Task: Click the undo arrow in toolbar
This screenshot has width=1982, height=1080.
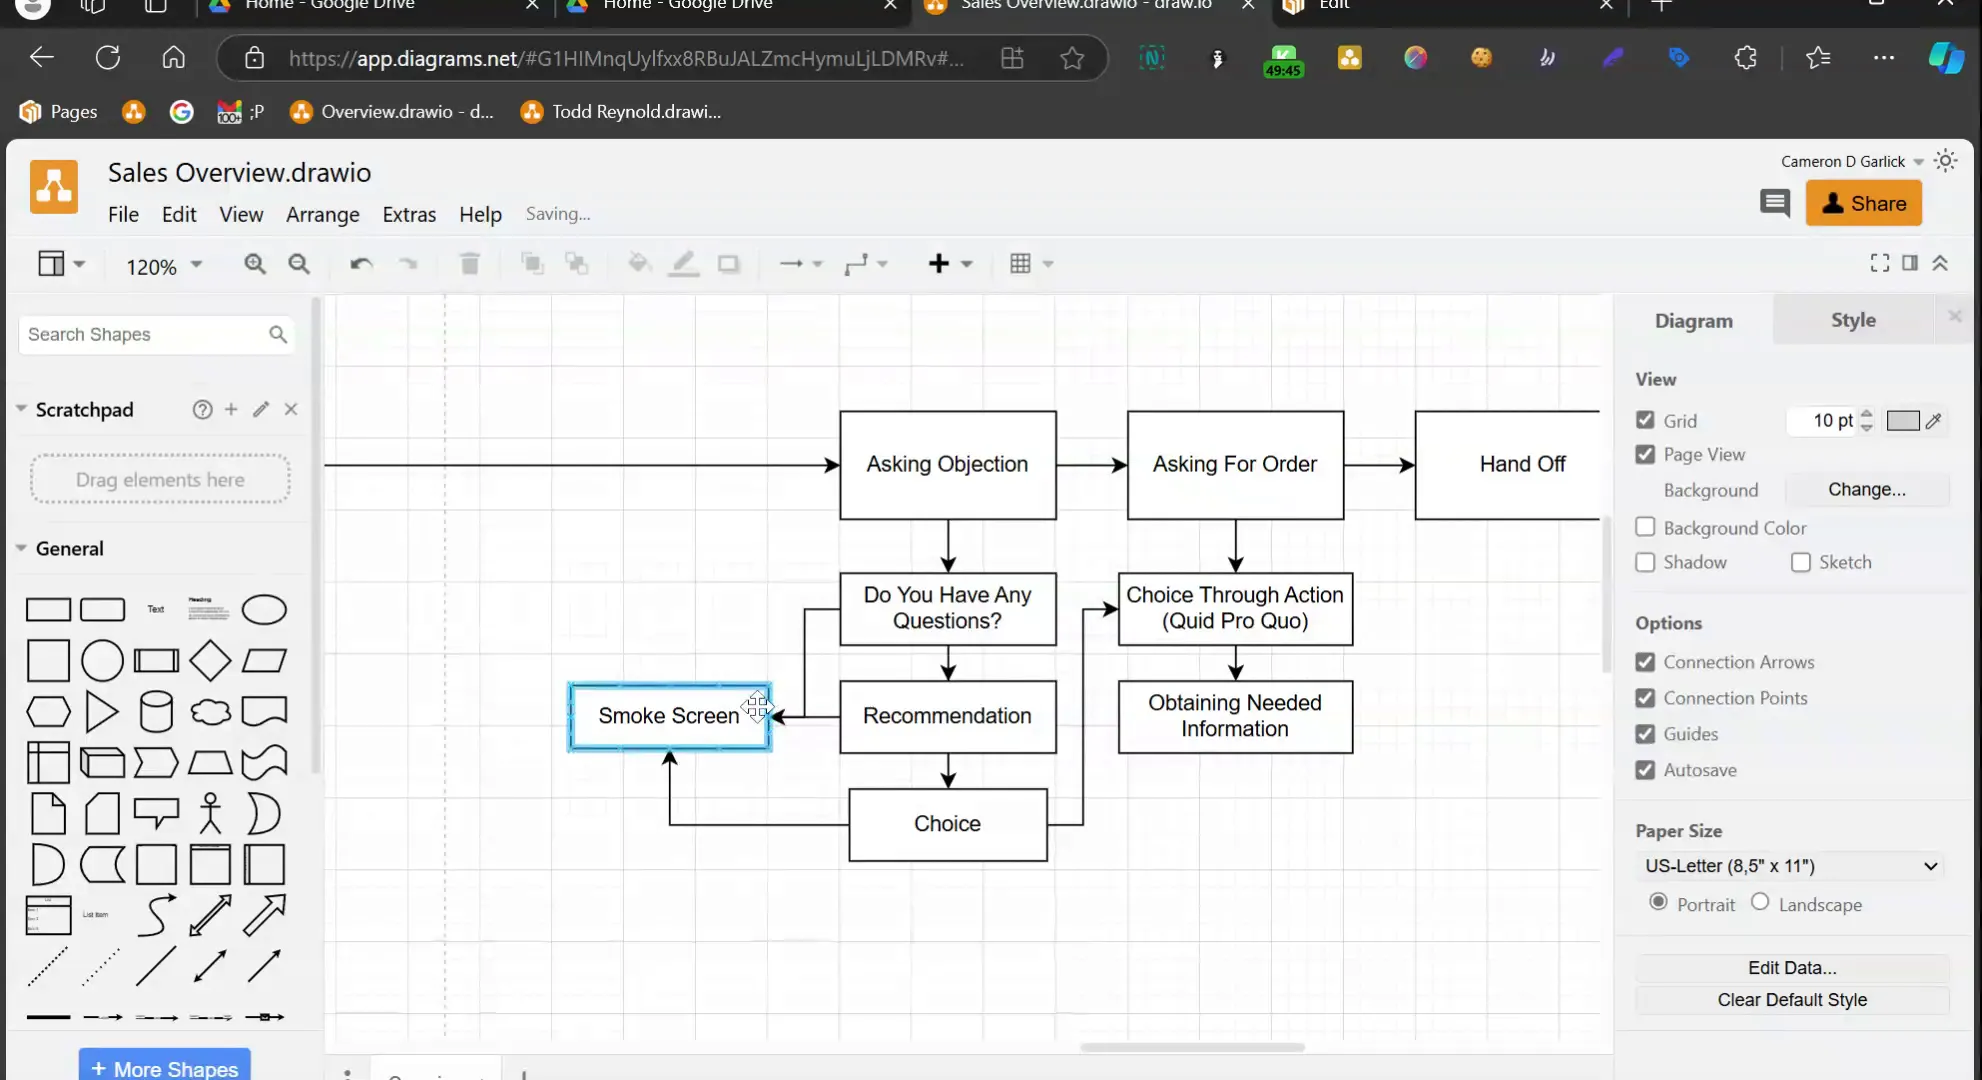Action: tap(361, 264)
